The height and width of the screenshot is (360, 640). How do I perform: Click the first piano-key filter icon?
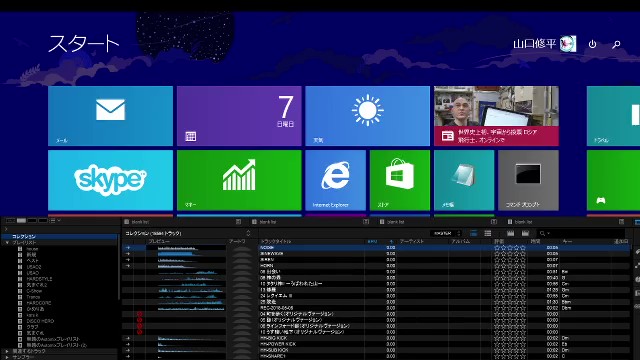point(510,233)
